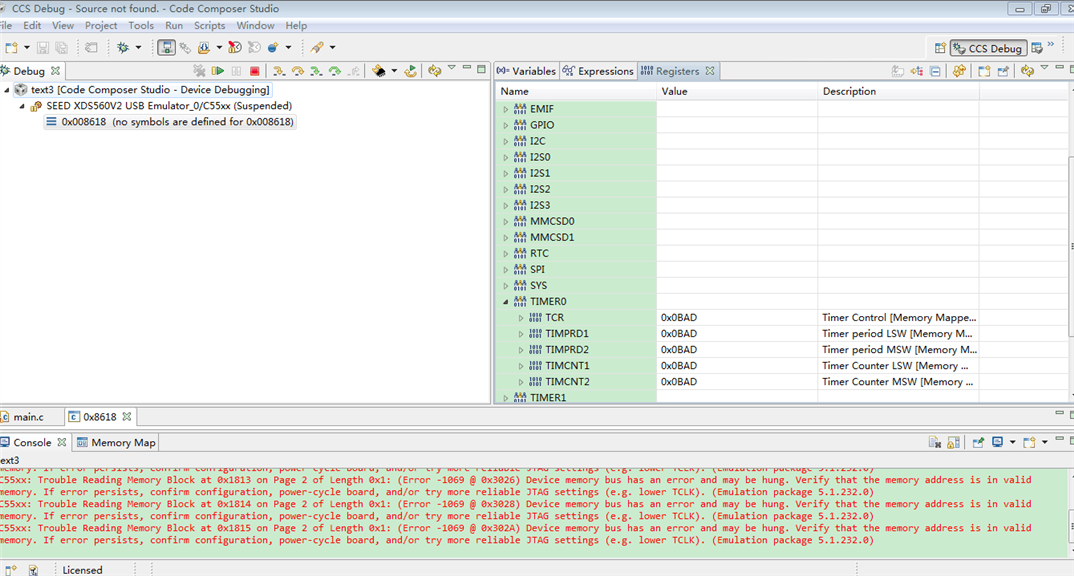The width and height of the screenshot is (1074, 576).
Task: Click the Resume button in Debug toolbar
Action: pos(217,71)
